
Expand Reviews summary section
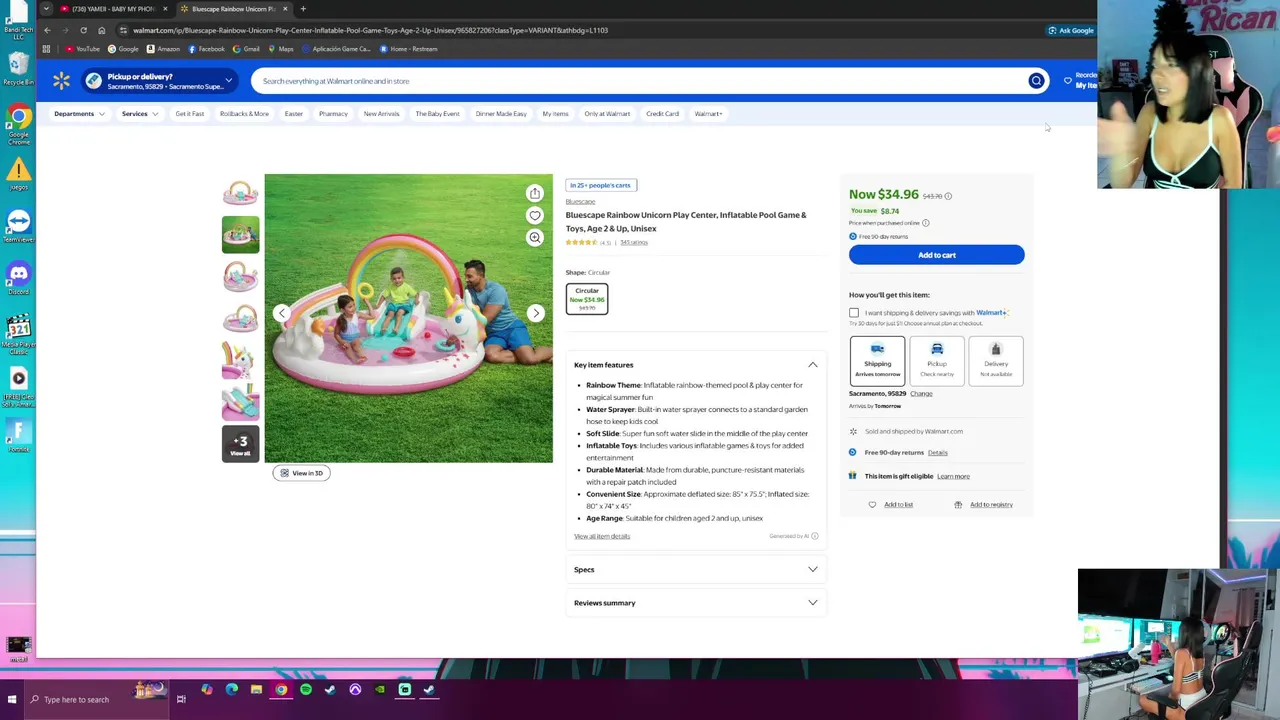[x=696, y=603]
